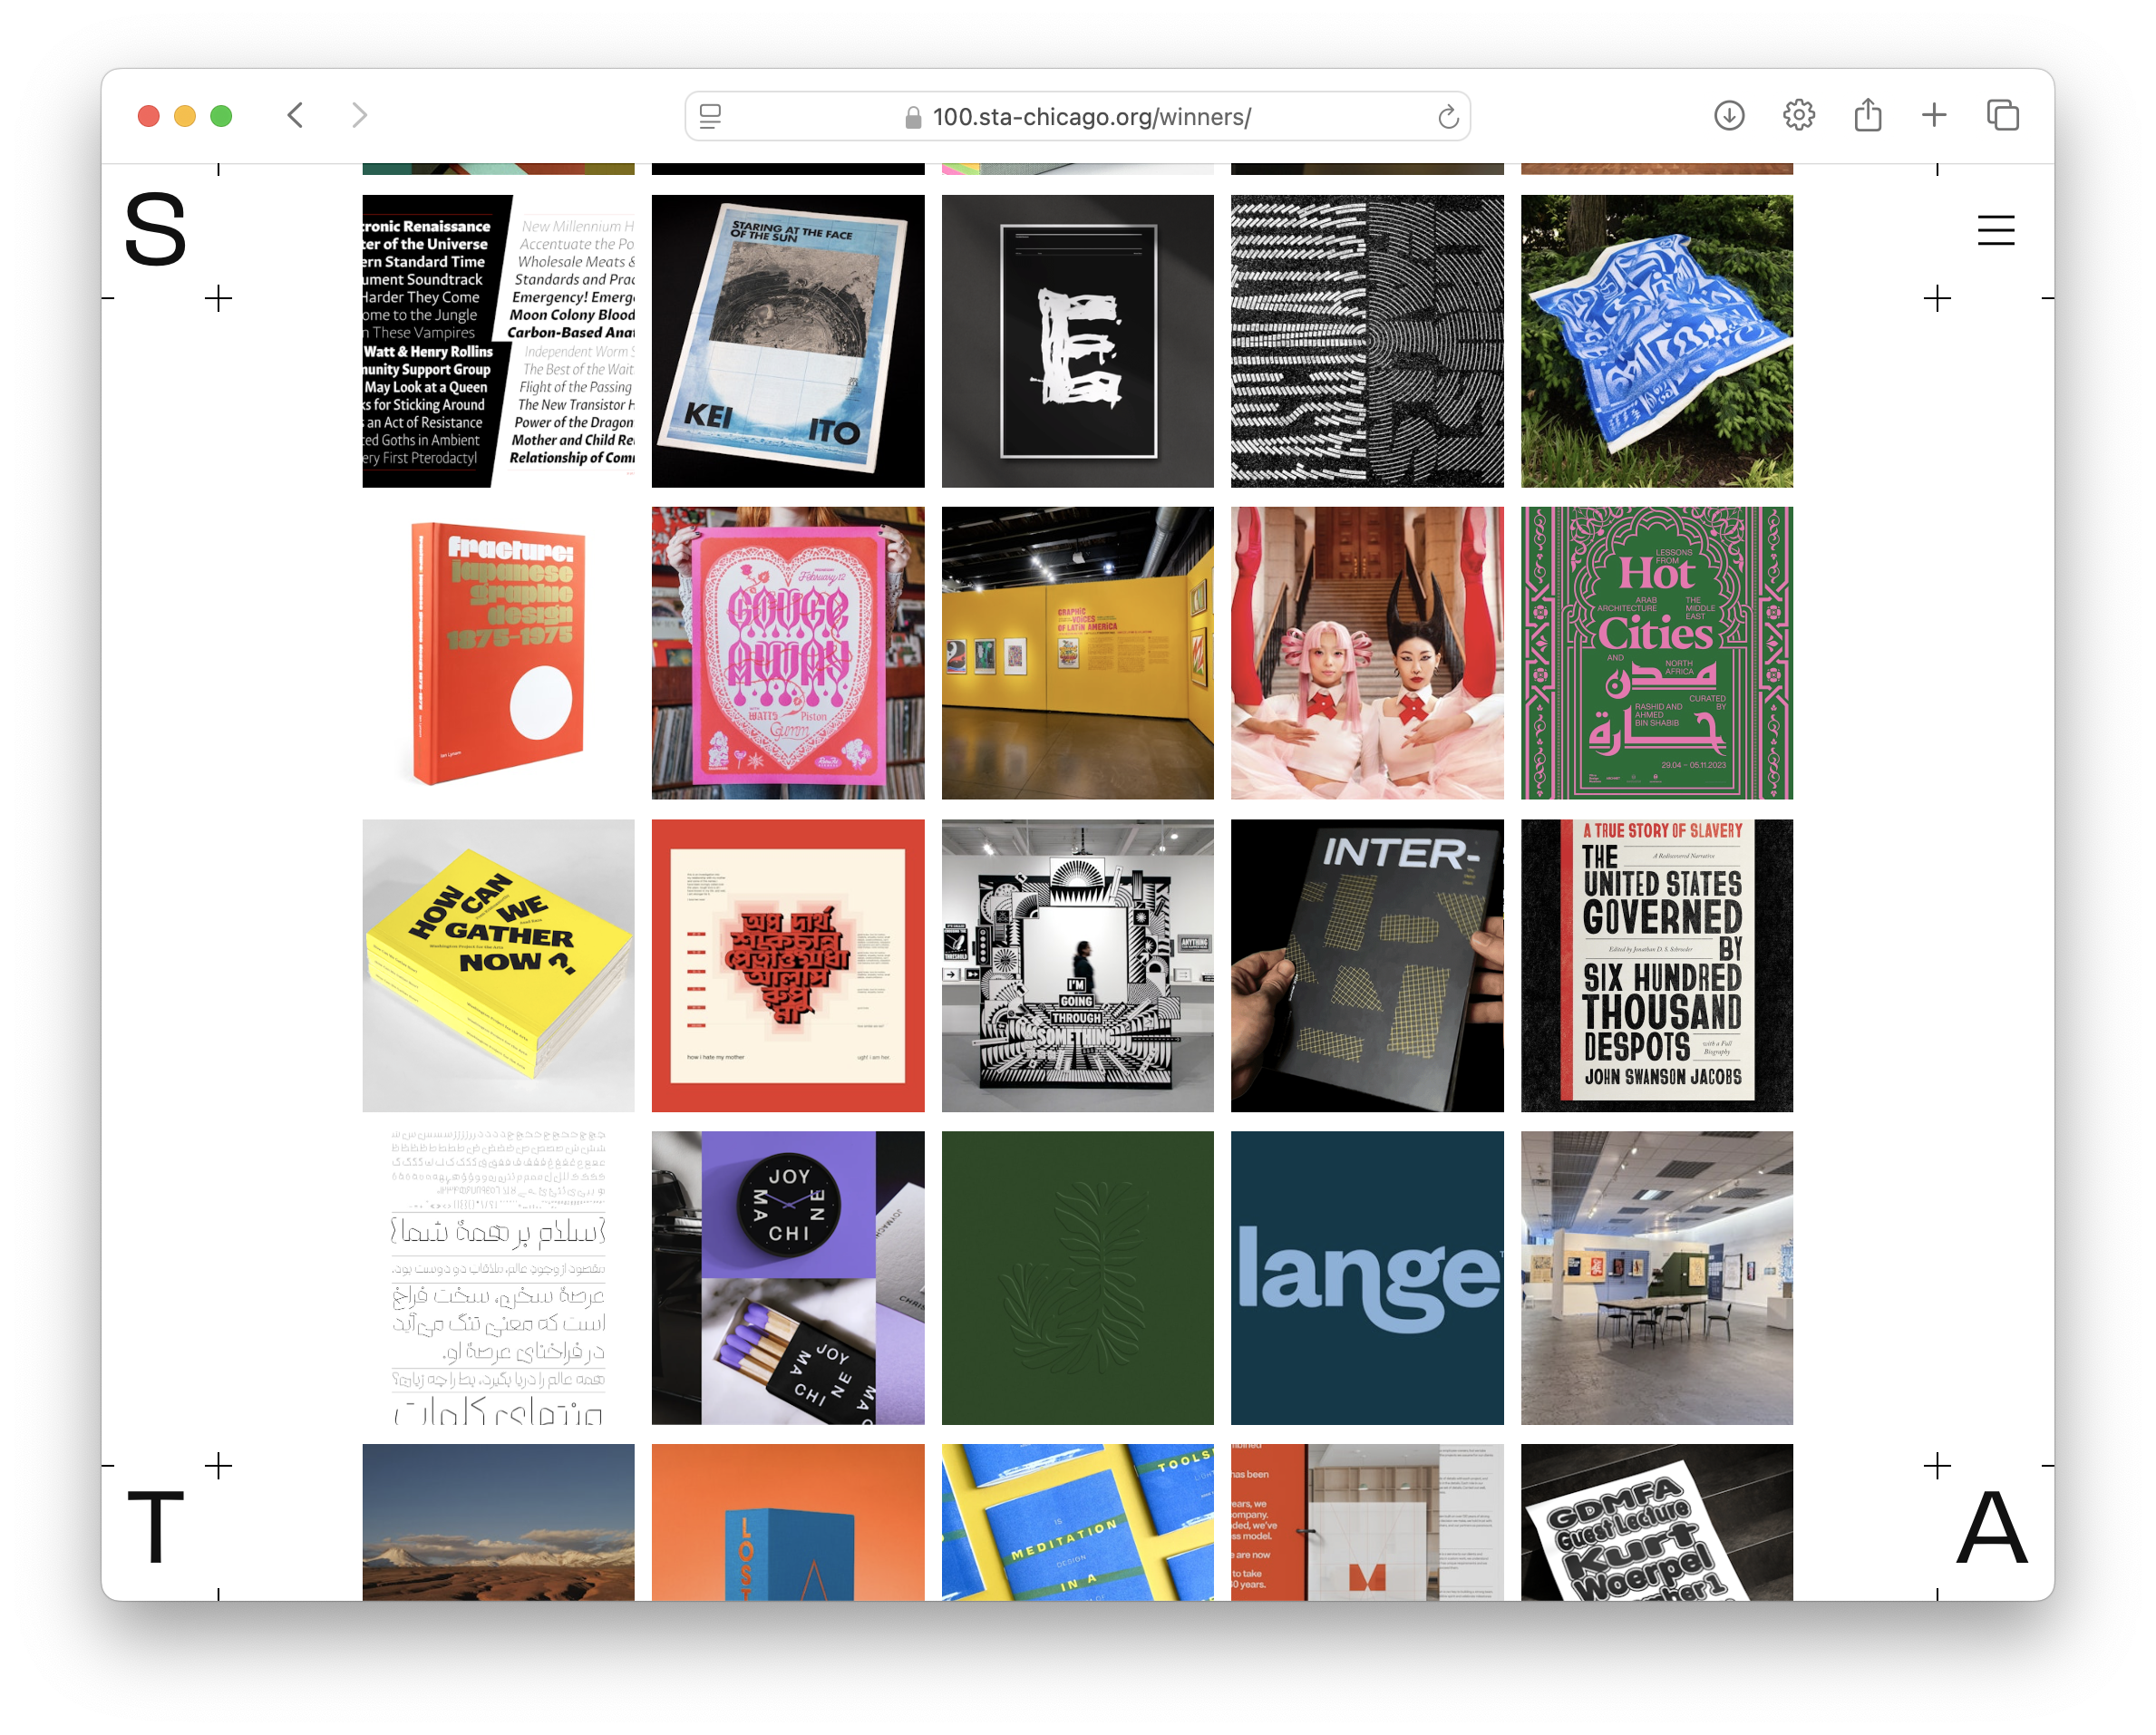
Task: Open the orange and blue LOST box thumbnail
Action: click(x=788, y=1522)
